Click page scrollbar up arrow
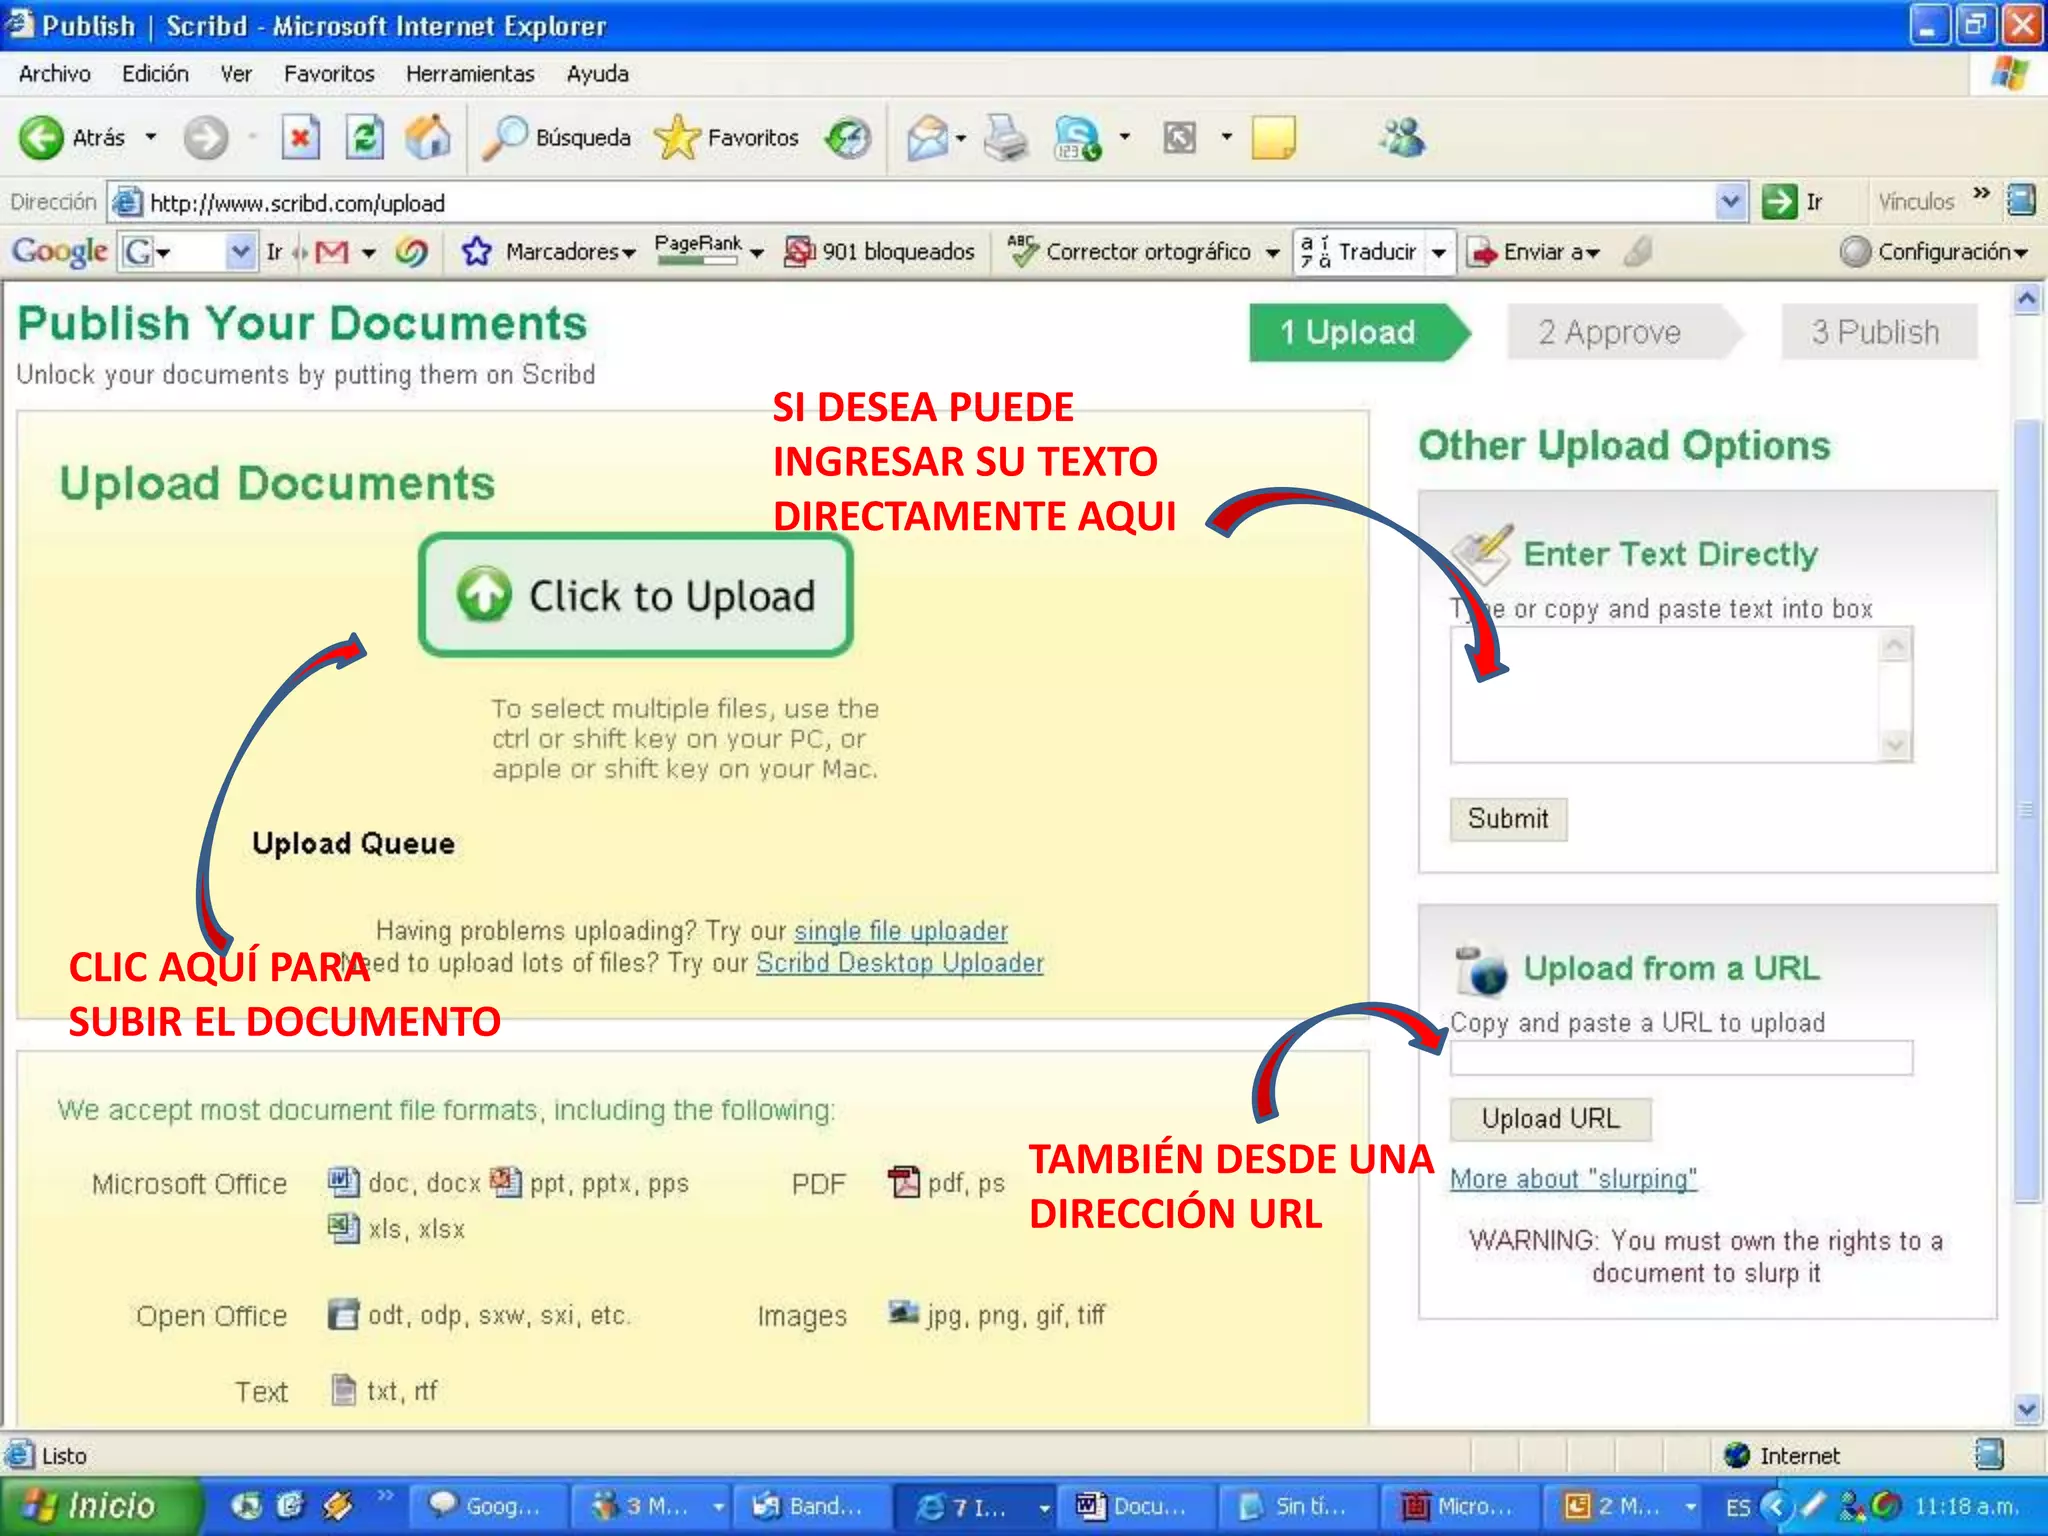The width and height of the screenshot is (2048, 1536). click(2027, 299)
